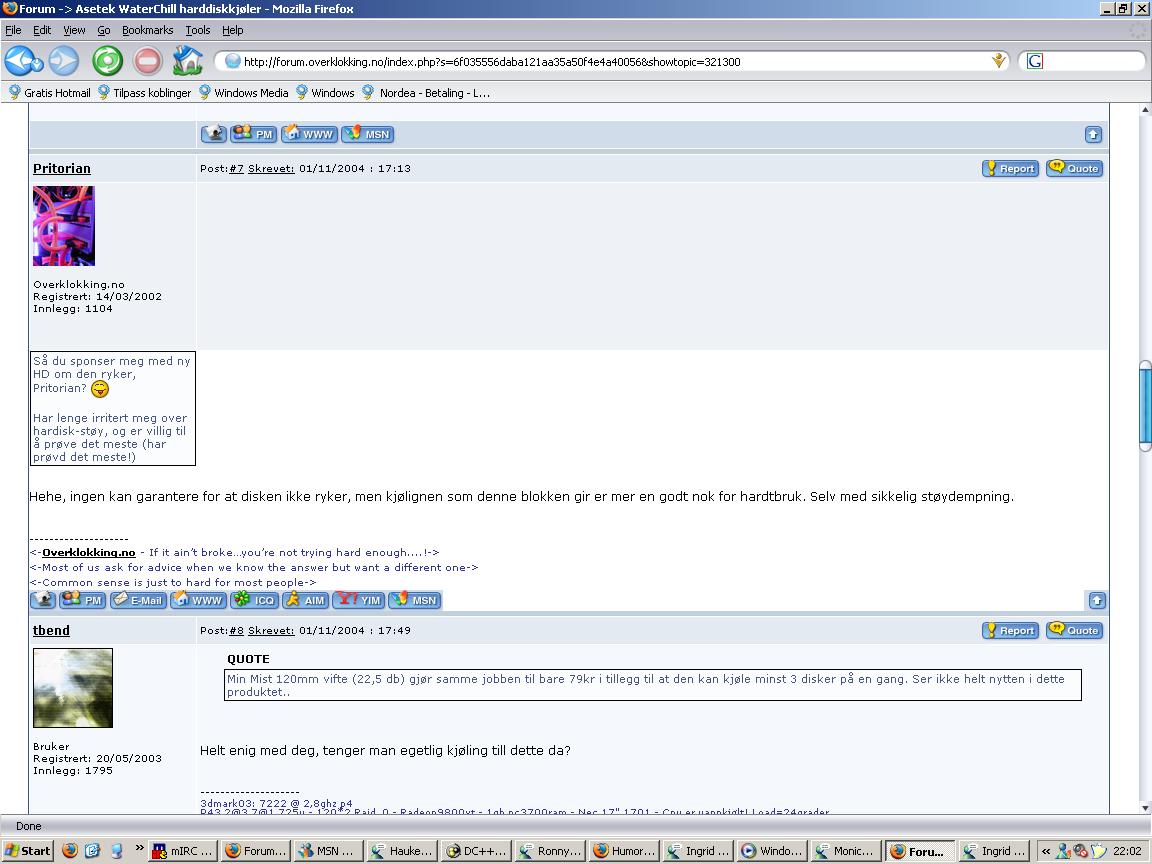
Task: Click the WWW button in top post footer
Action: 309,134
